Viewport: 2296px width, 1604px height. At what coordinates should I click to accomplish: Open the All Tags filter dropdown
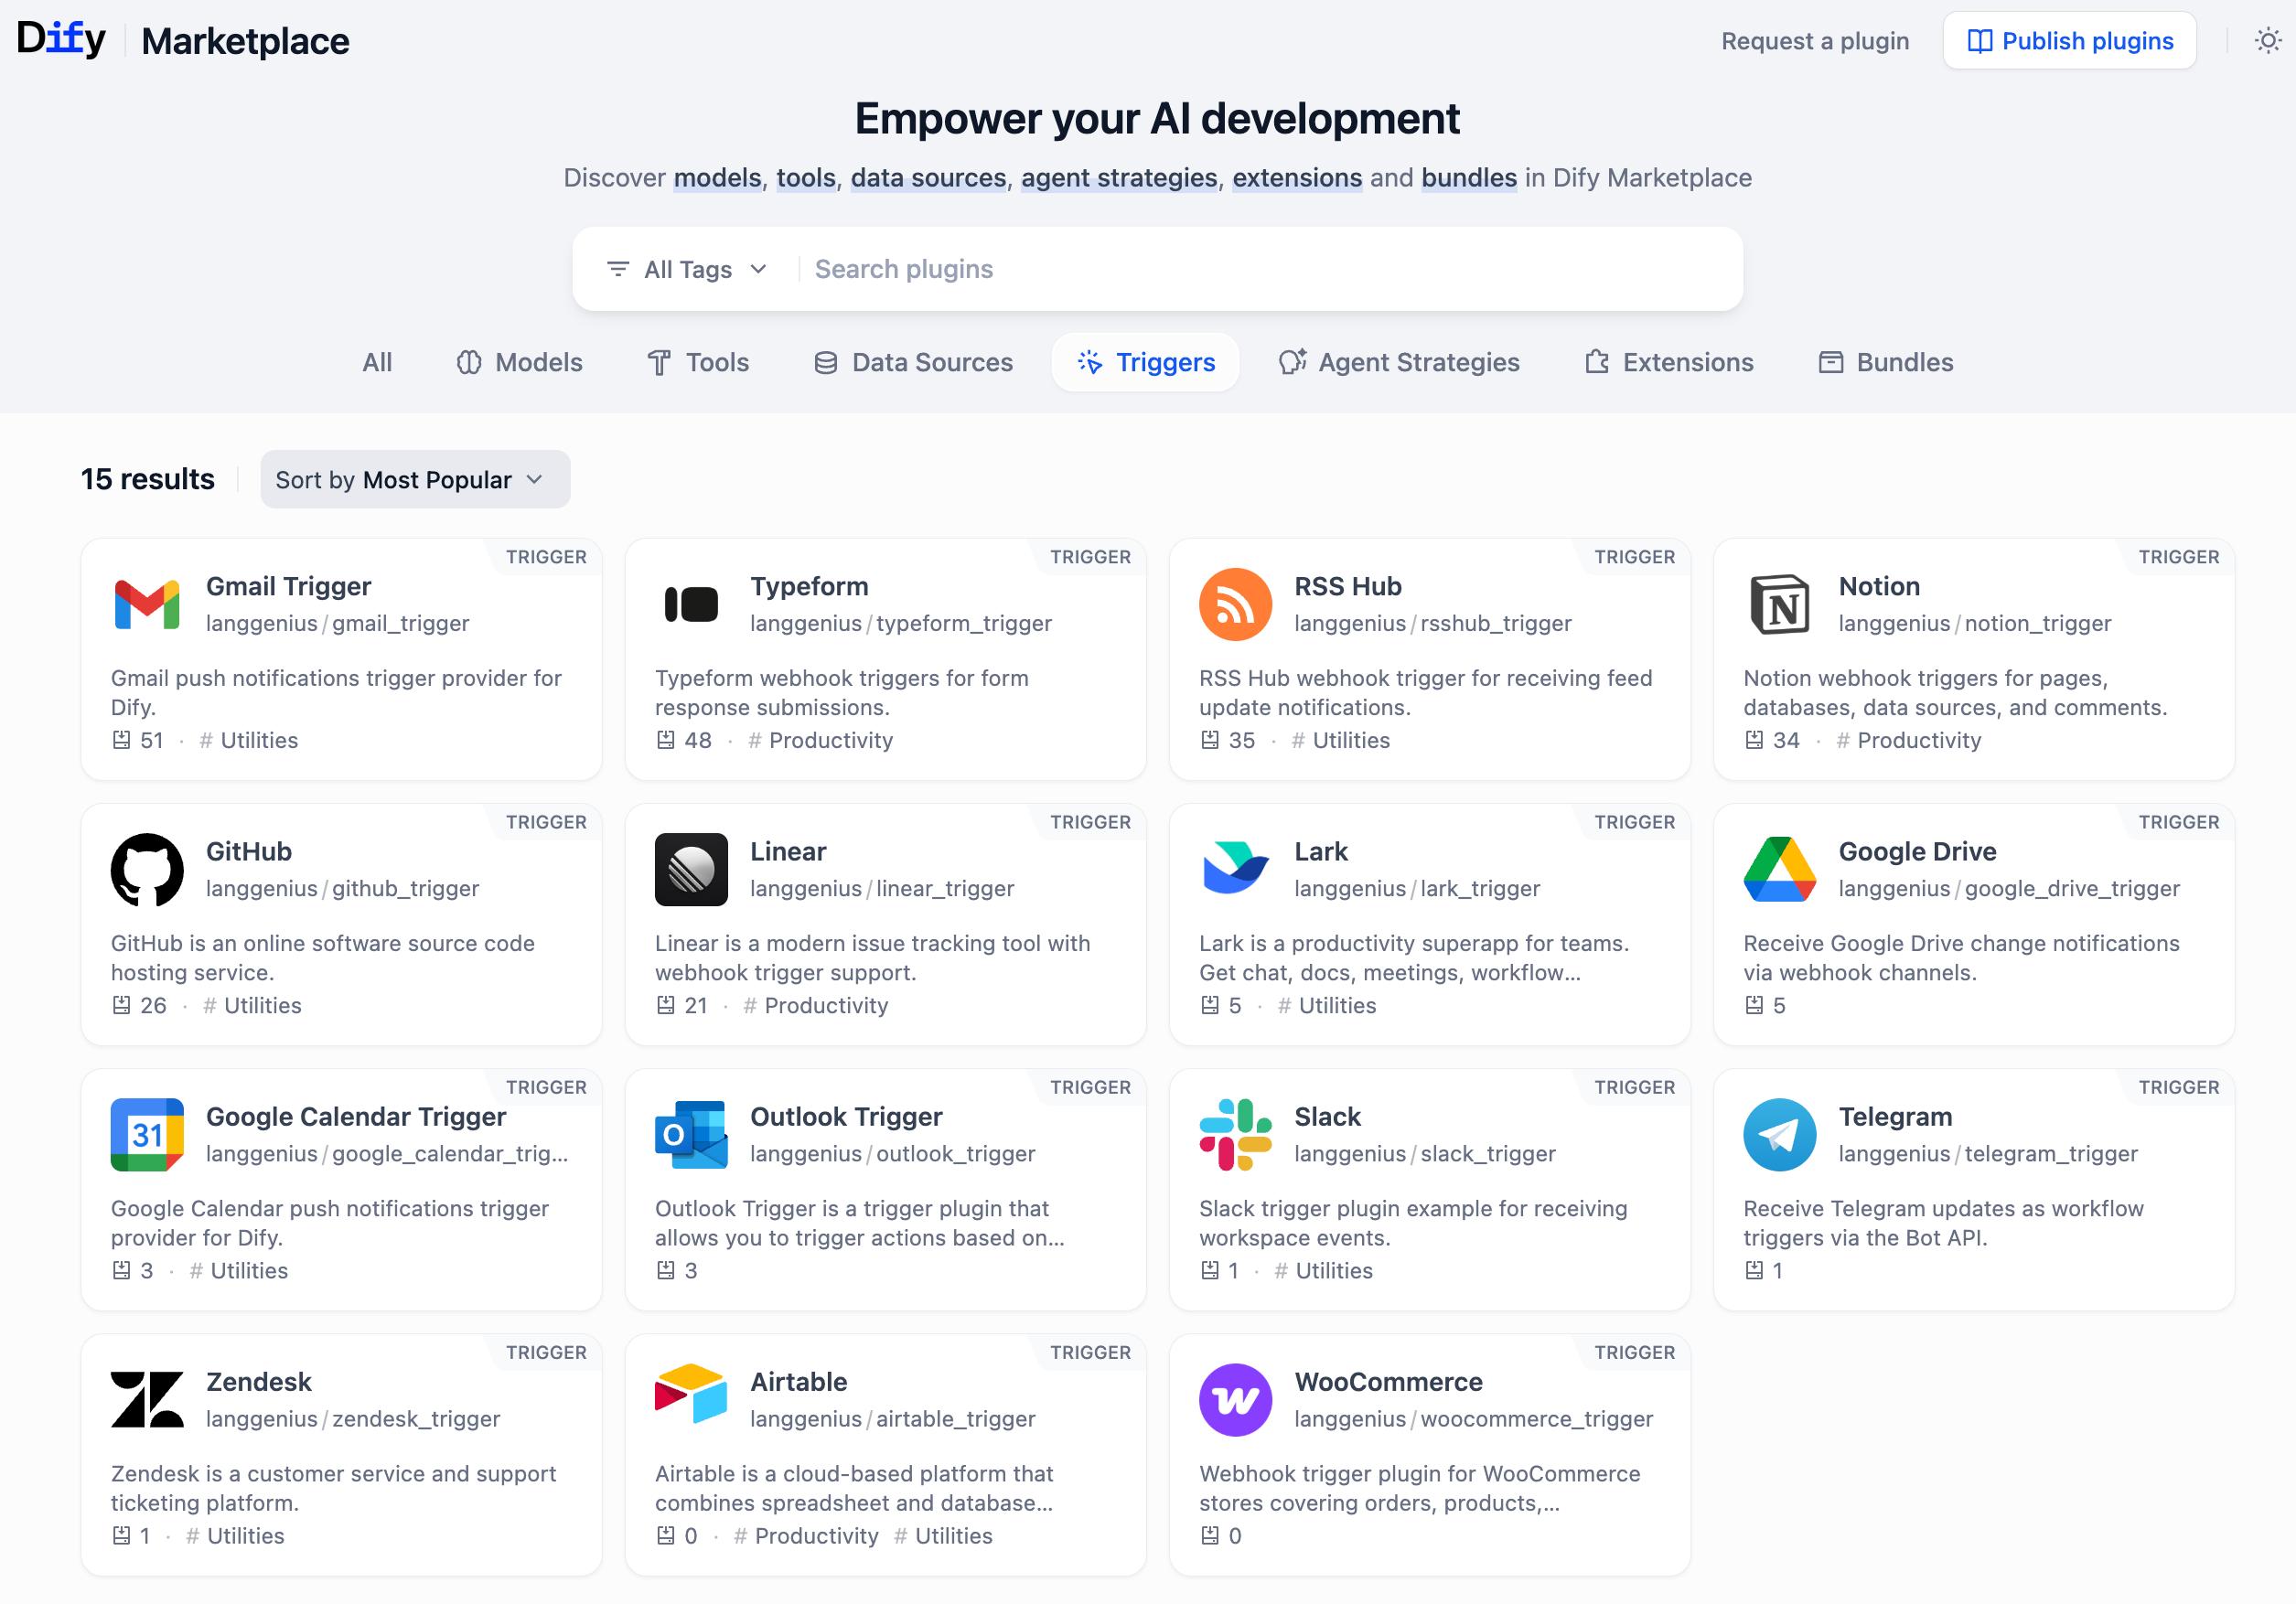pos(687,269)
